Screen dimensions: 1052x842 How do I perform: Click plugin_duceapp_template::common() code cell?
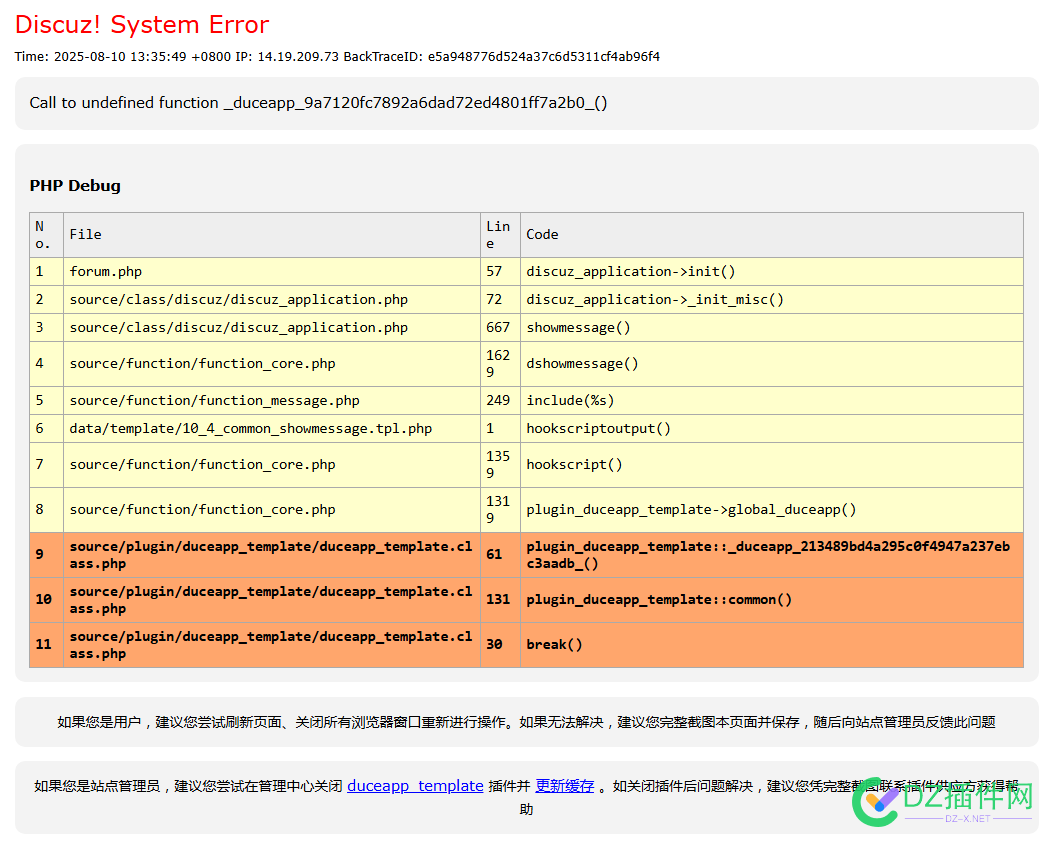point(772,600)
